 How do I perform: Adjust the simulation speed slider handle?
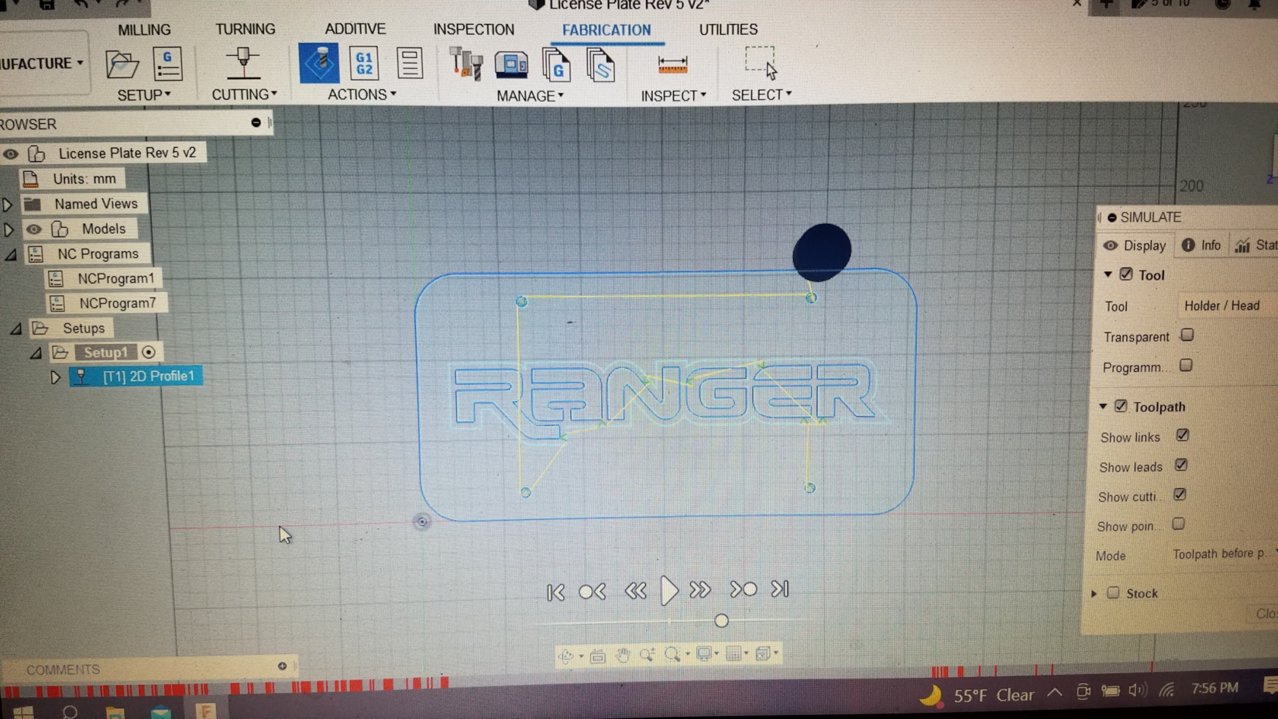[x=721, y=621]
